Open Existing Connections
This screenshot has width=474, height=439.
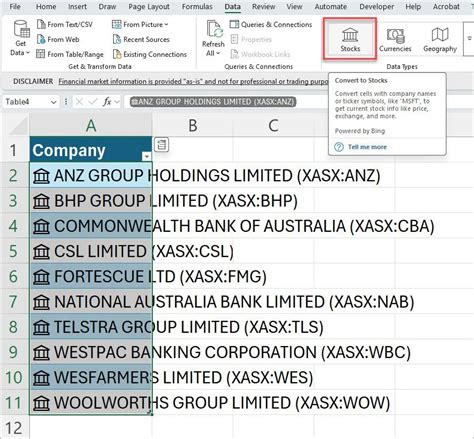click(150, 54)
